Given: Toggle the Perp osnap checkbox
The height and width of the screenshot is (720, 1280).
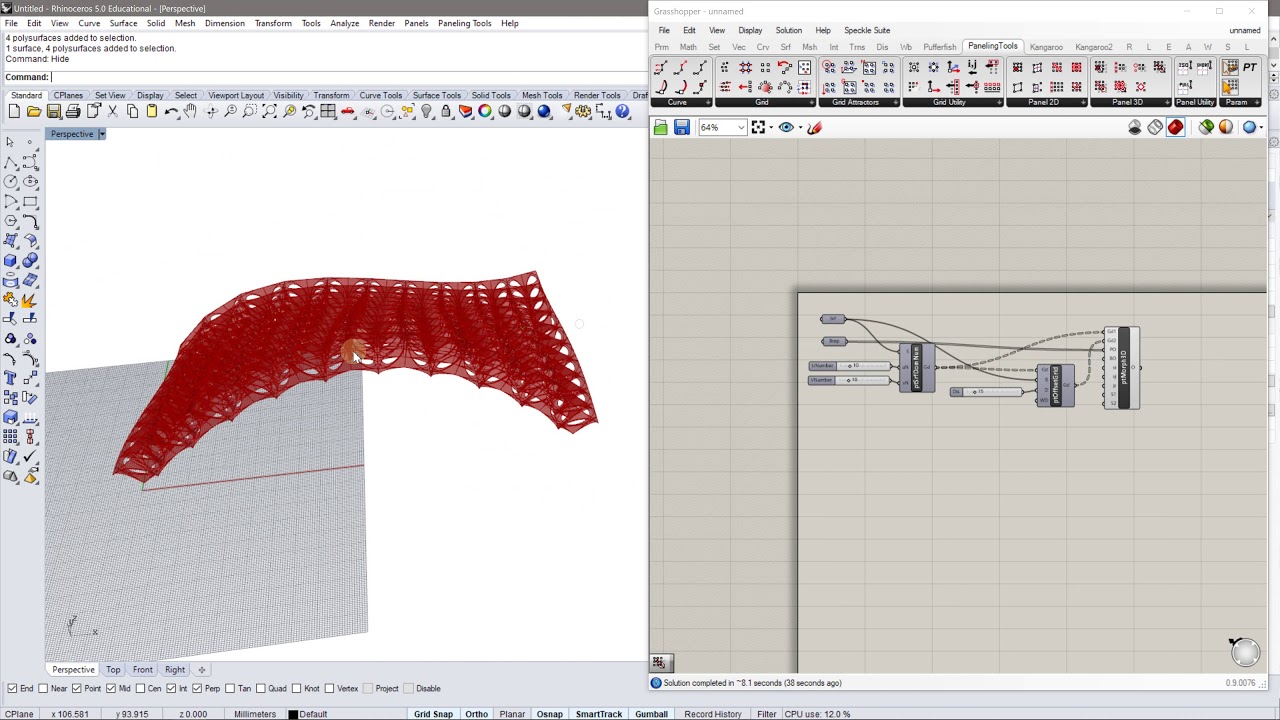Looking at the screenshot, I should (x=198, y=688).
